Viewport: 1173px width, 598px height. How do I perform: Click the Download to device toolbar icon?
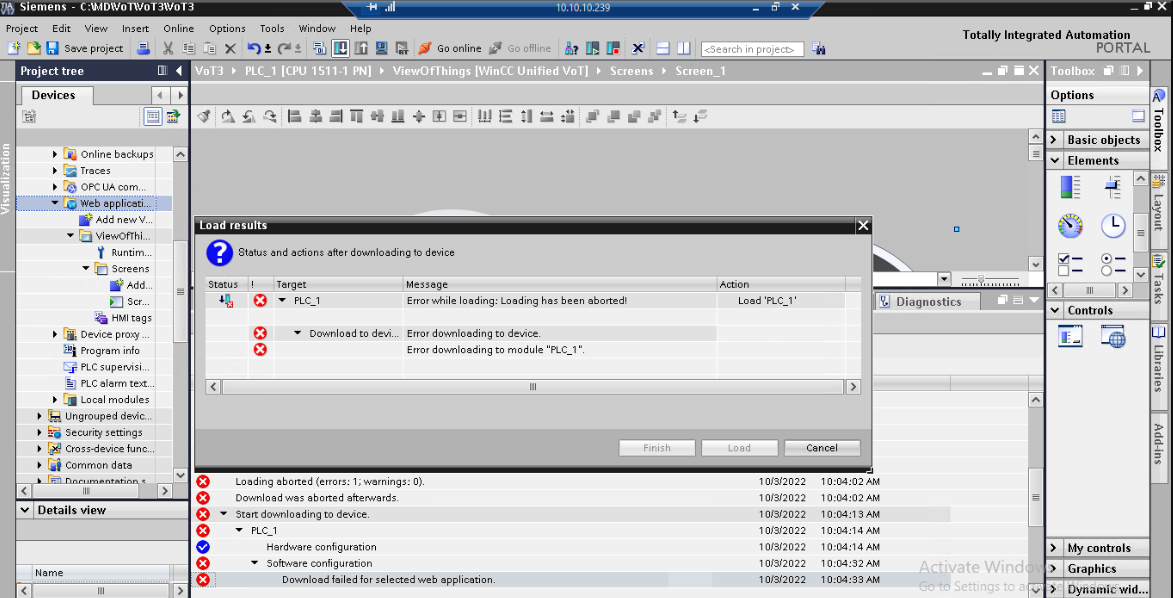pyautogui.click(x=340, y=48)
